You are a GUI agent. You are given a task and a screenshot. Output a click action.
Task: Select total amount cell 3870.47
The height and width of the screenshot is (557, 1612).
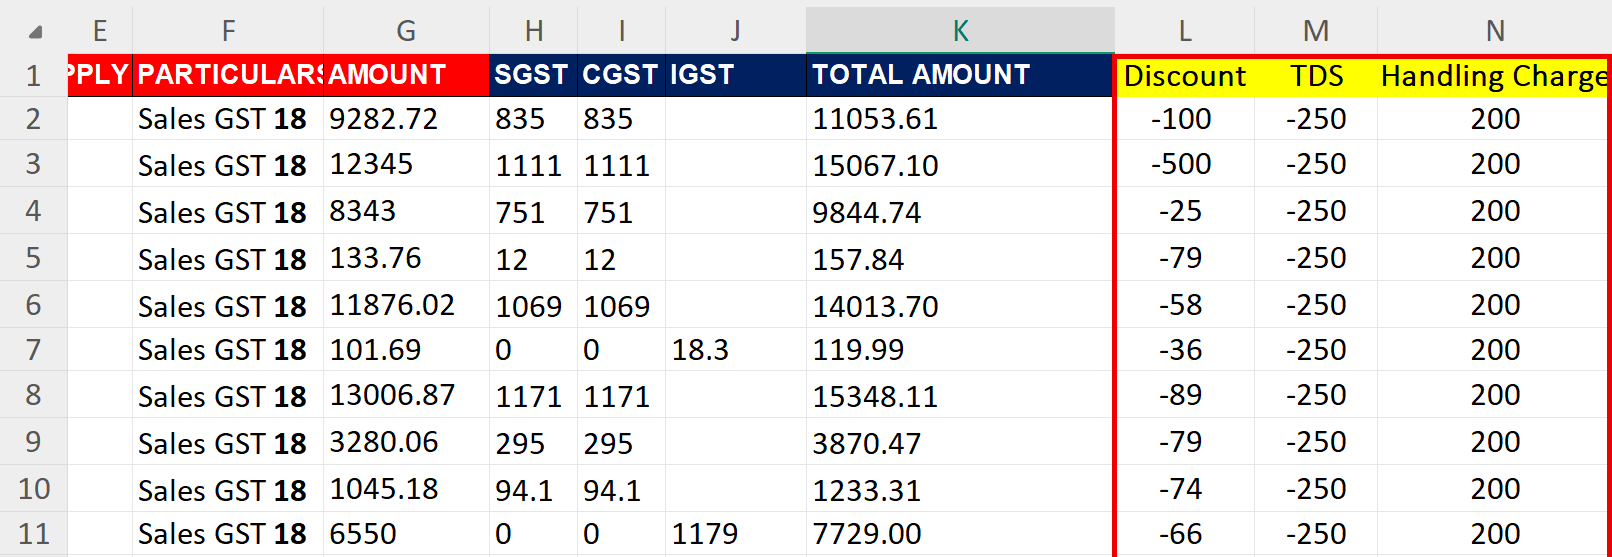point(960,442)
